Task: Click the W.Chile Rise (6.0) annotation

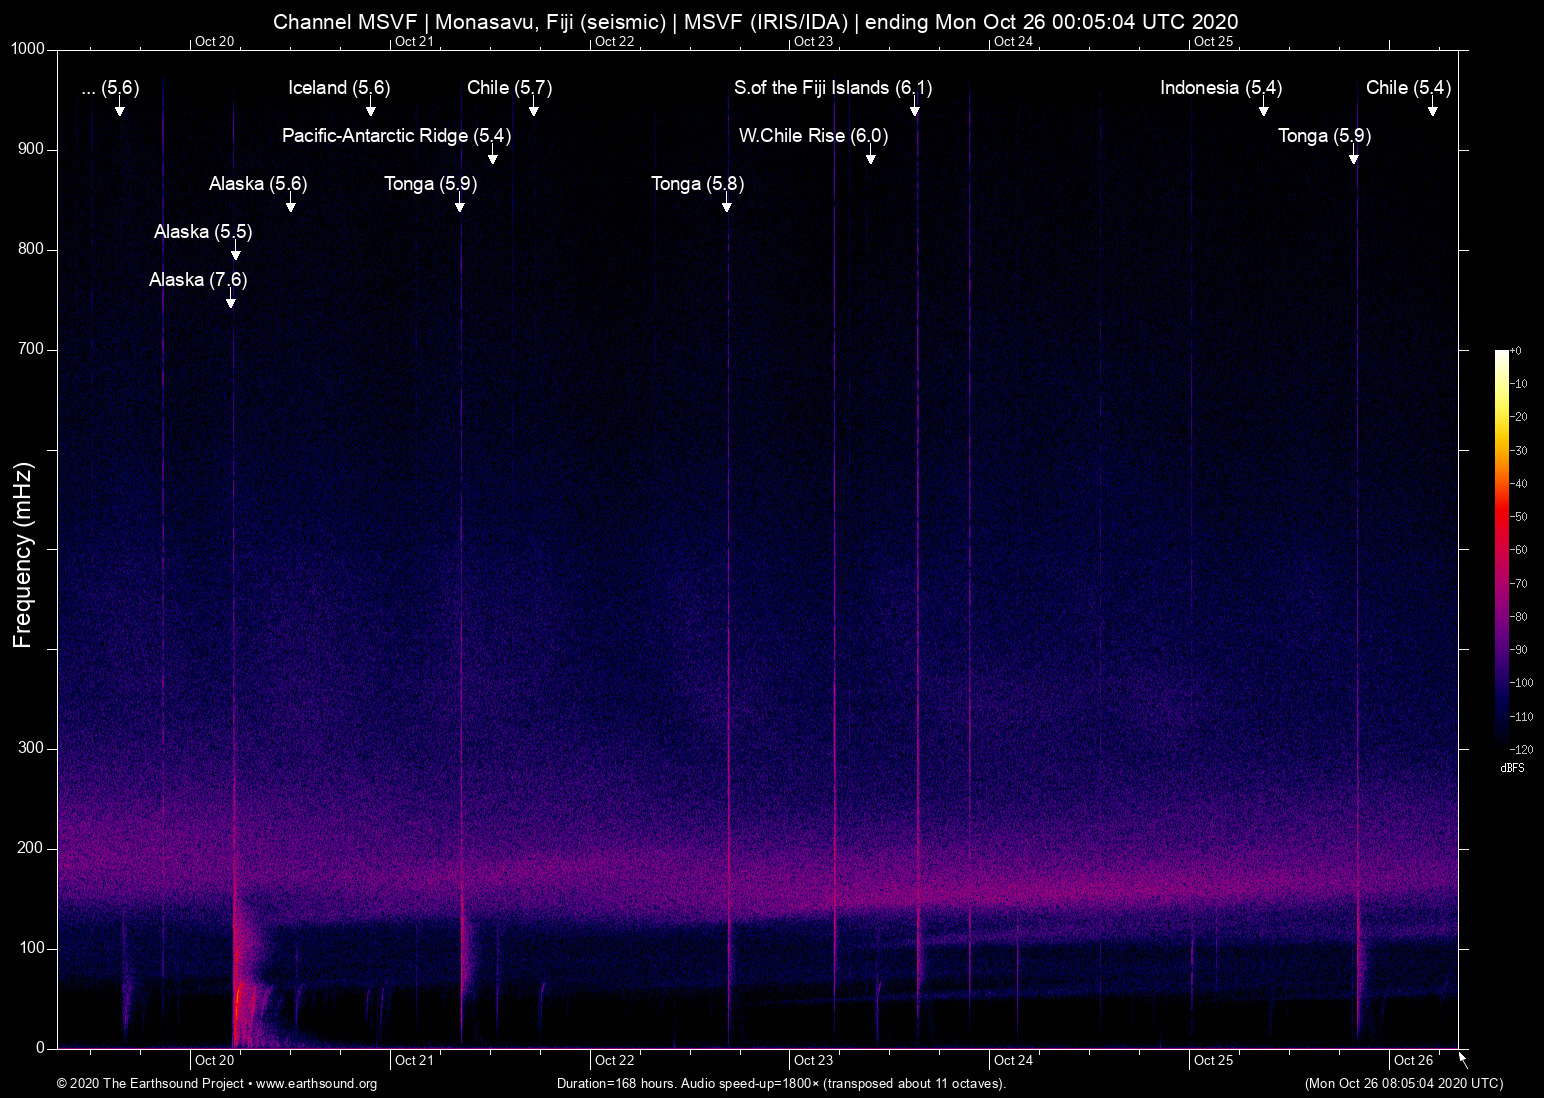Action: [x=812, y=136]
